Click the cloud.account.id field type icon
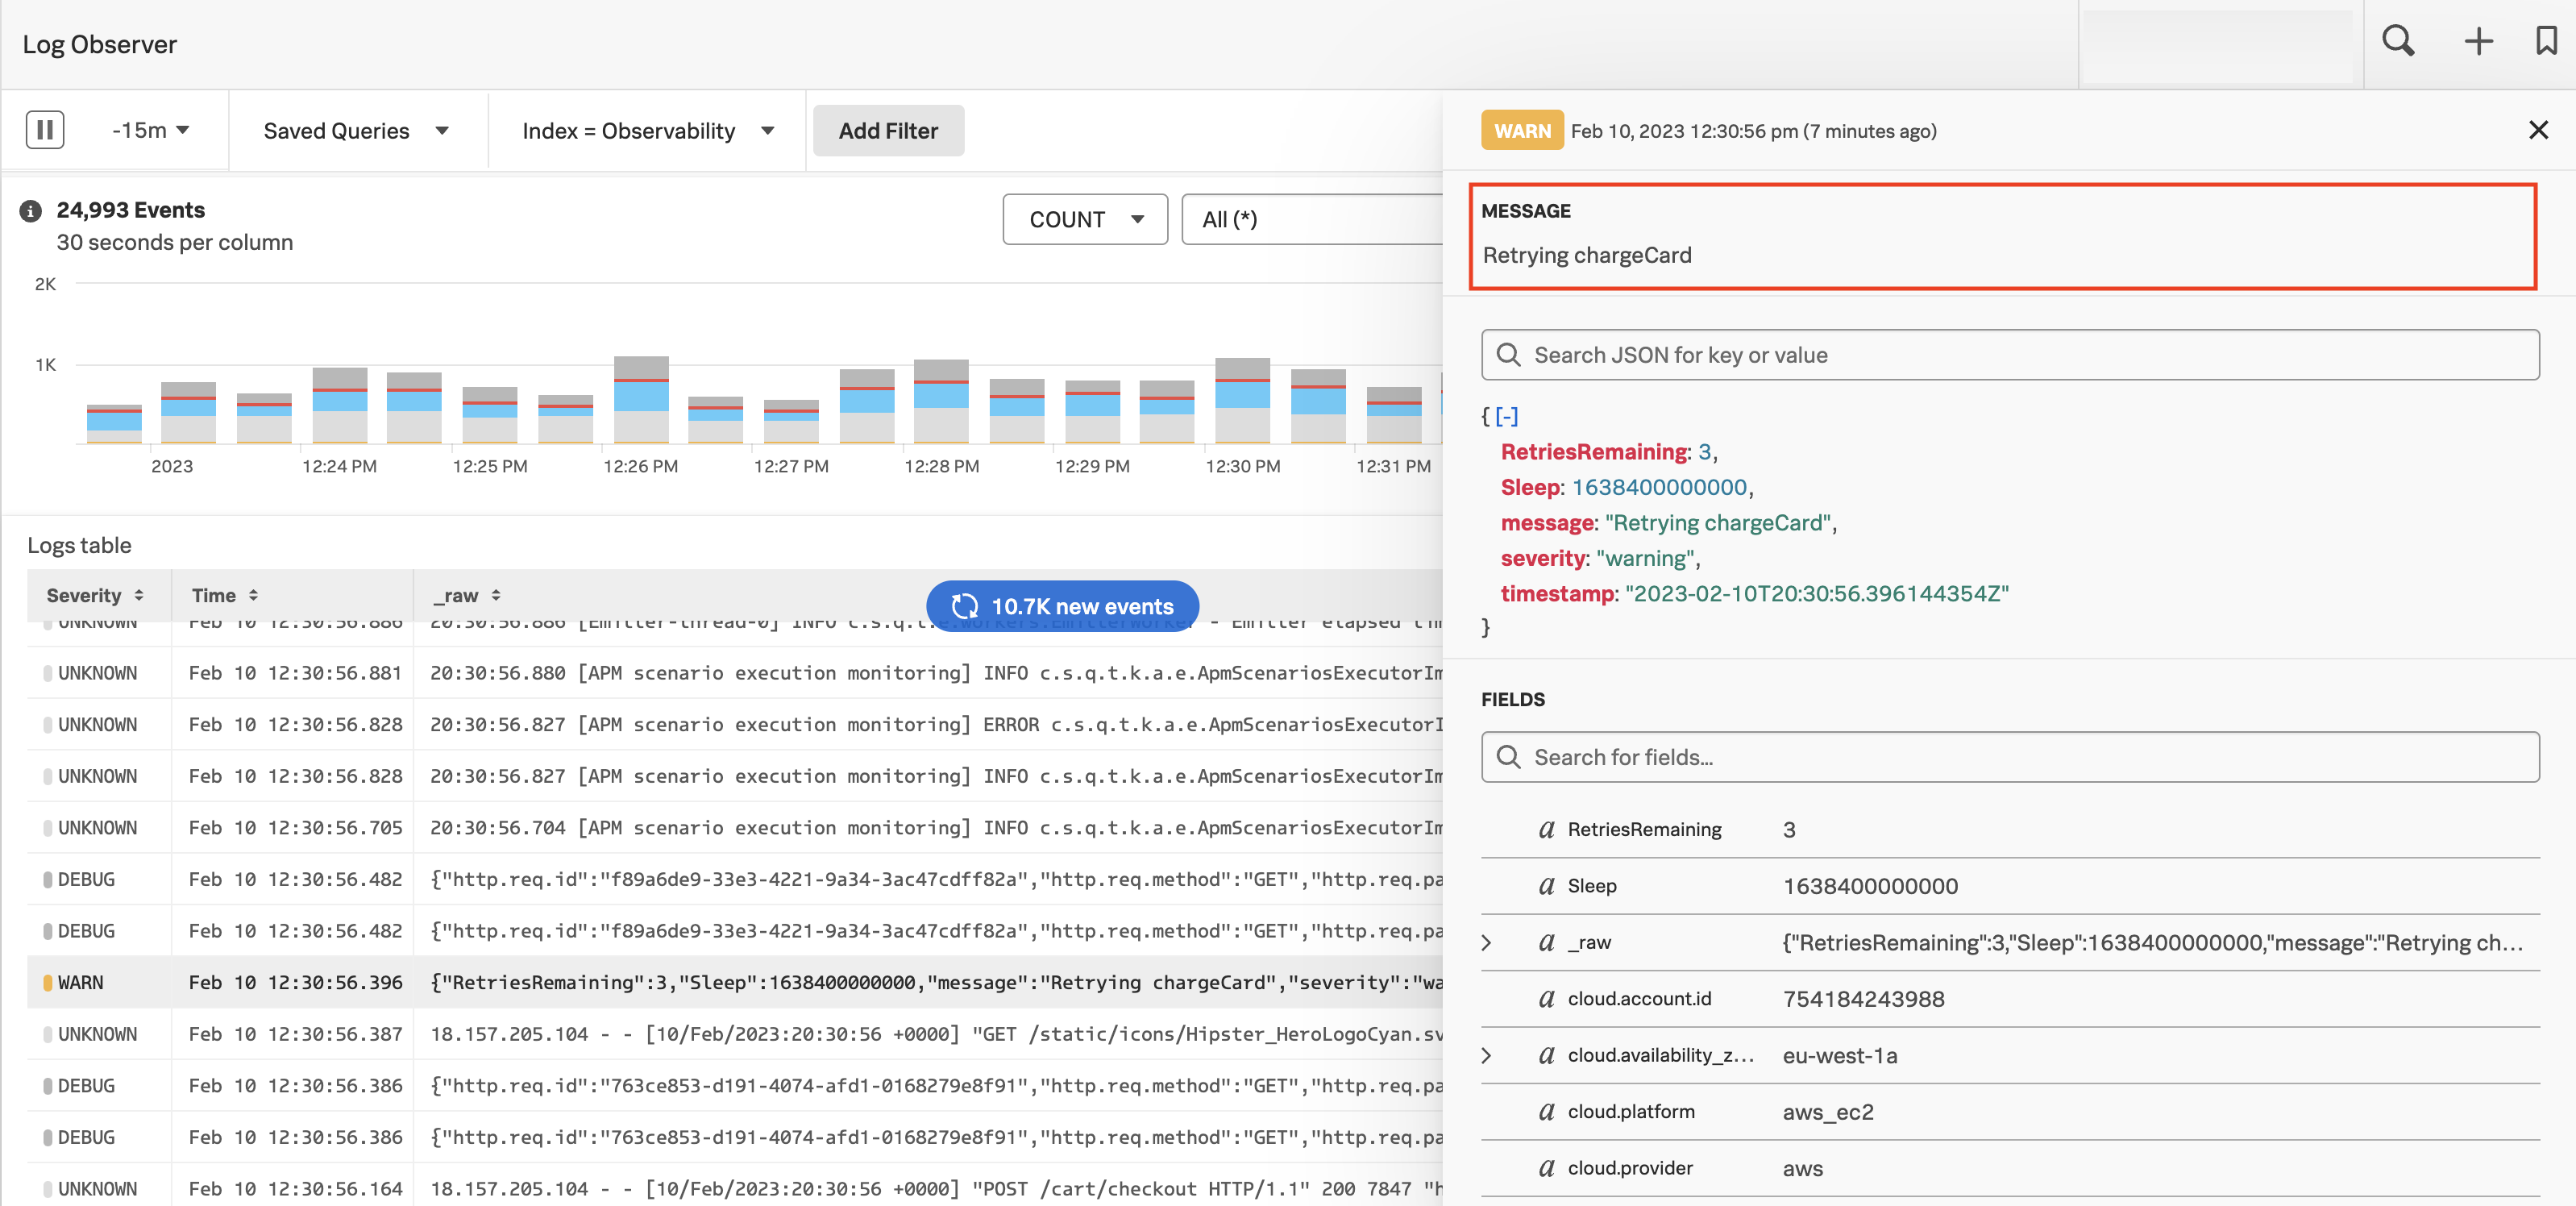This screenshot has height=1206, width=2576. (x=1546, y=999)
